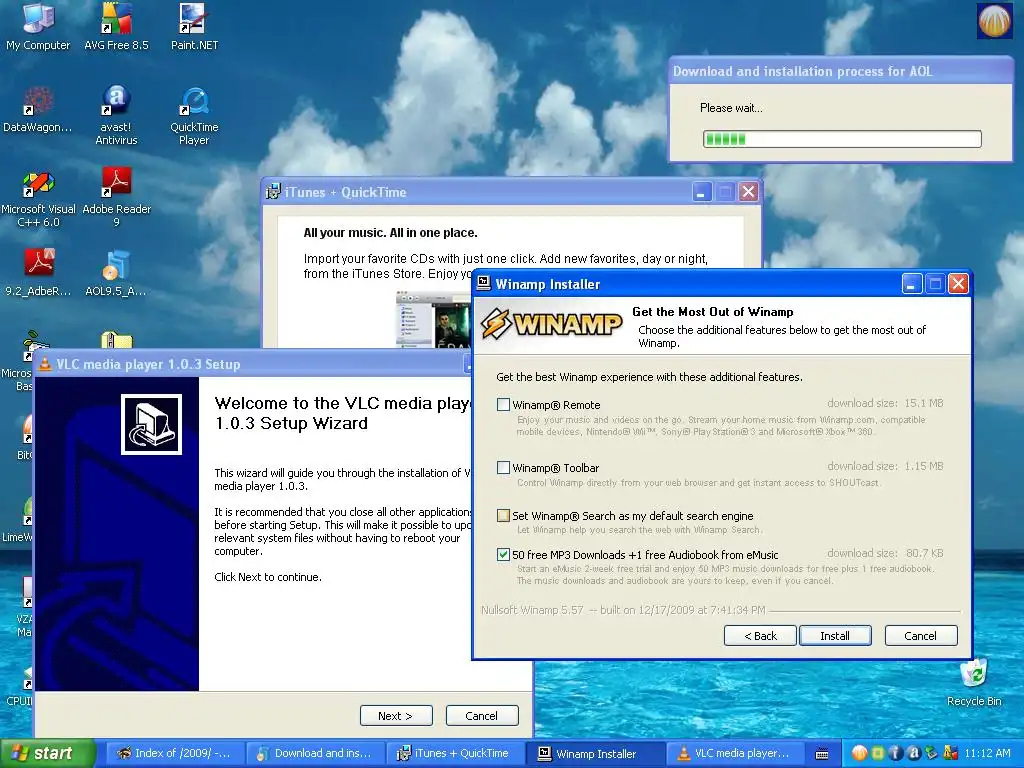Click 'Click Next to continue.' text in VLC
Viewport: 1024px width, 768px height.
pos(268,577)
